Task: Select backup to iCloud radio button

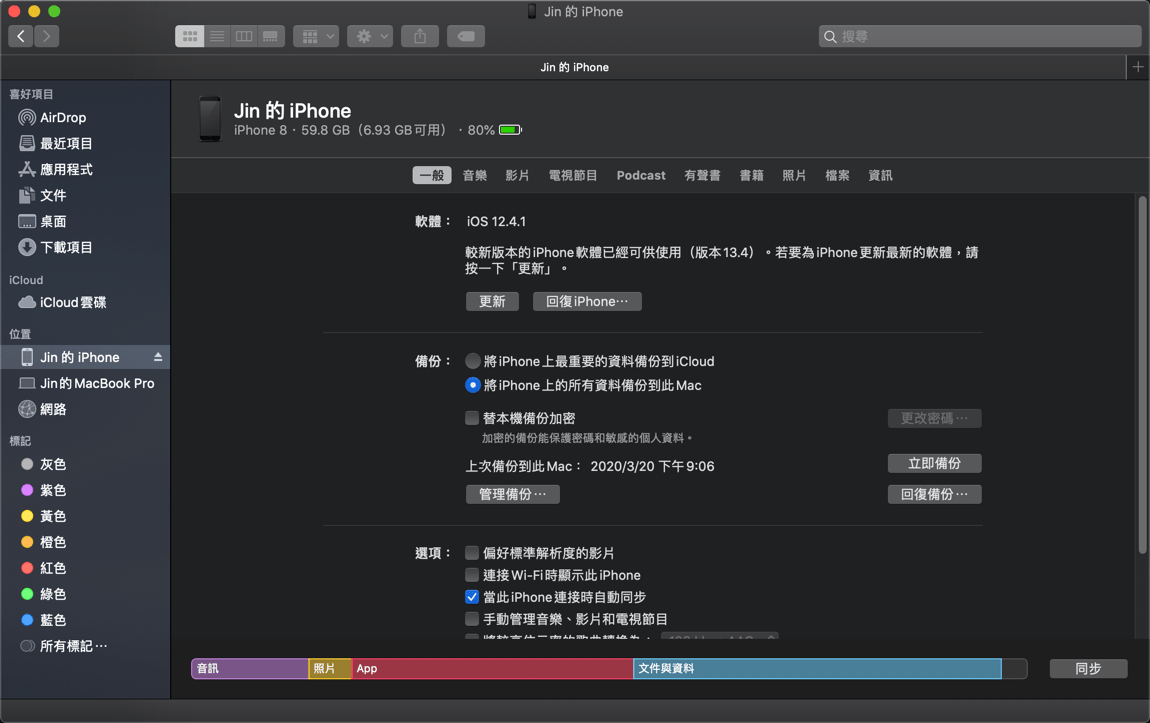Action: click(x=473, y=361)
